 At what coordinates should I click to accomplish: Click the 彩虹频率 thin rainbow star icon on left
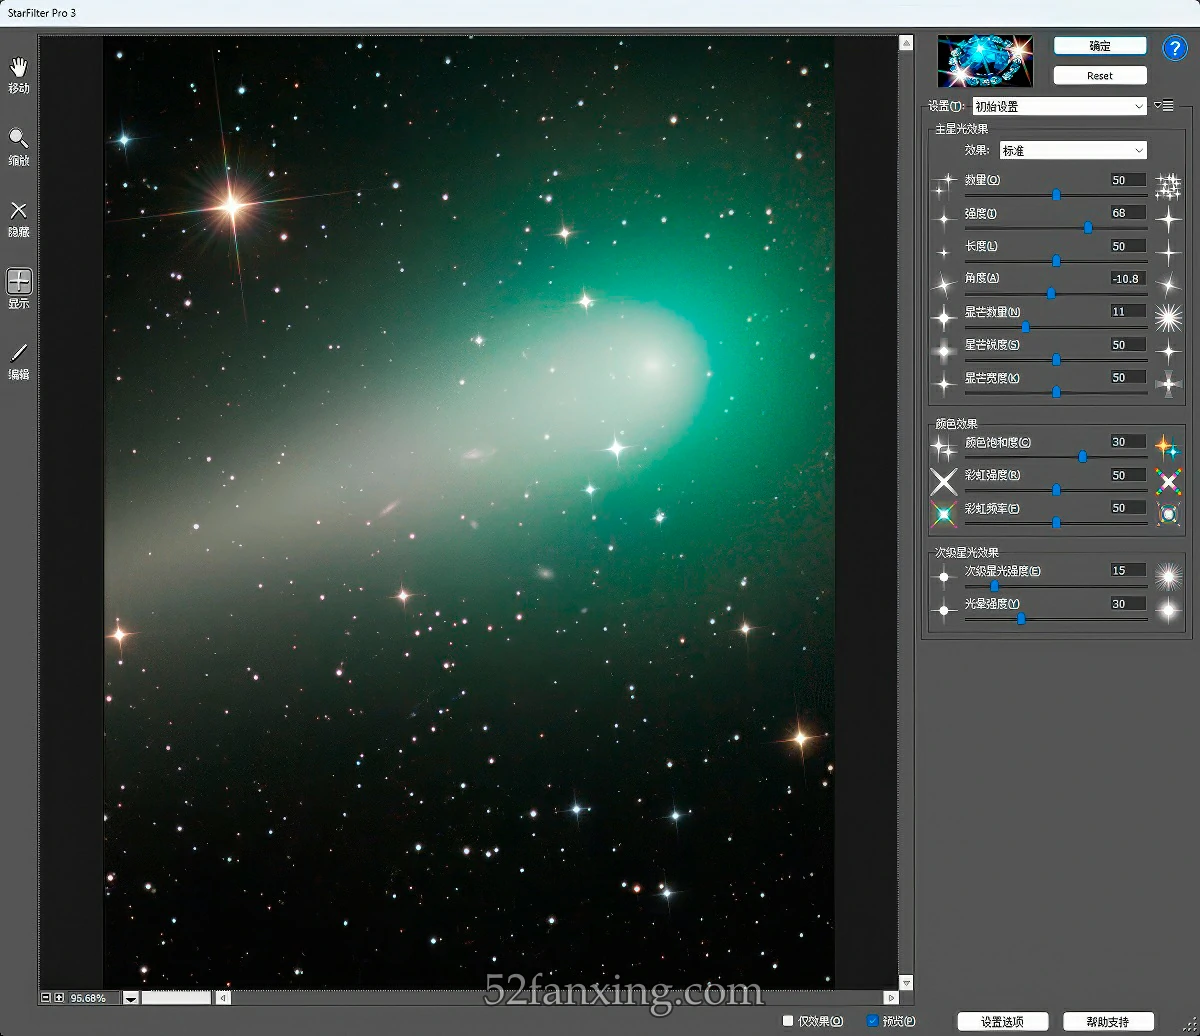[944, 514]
